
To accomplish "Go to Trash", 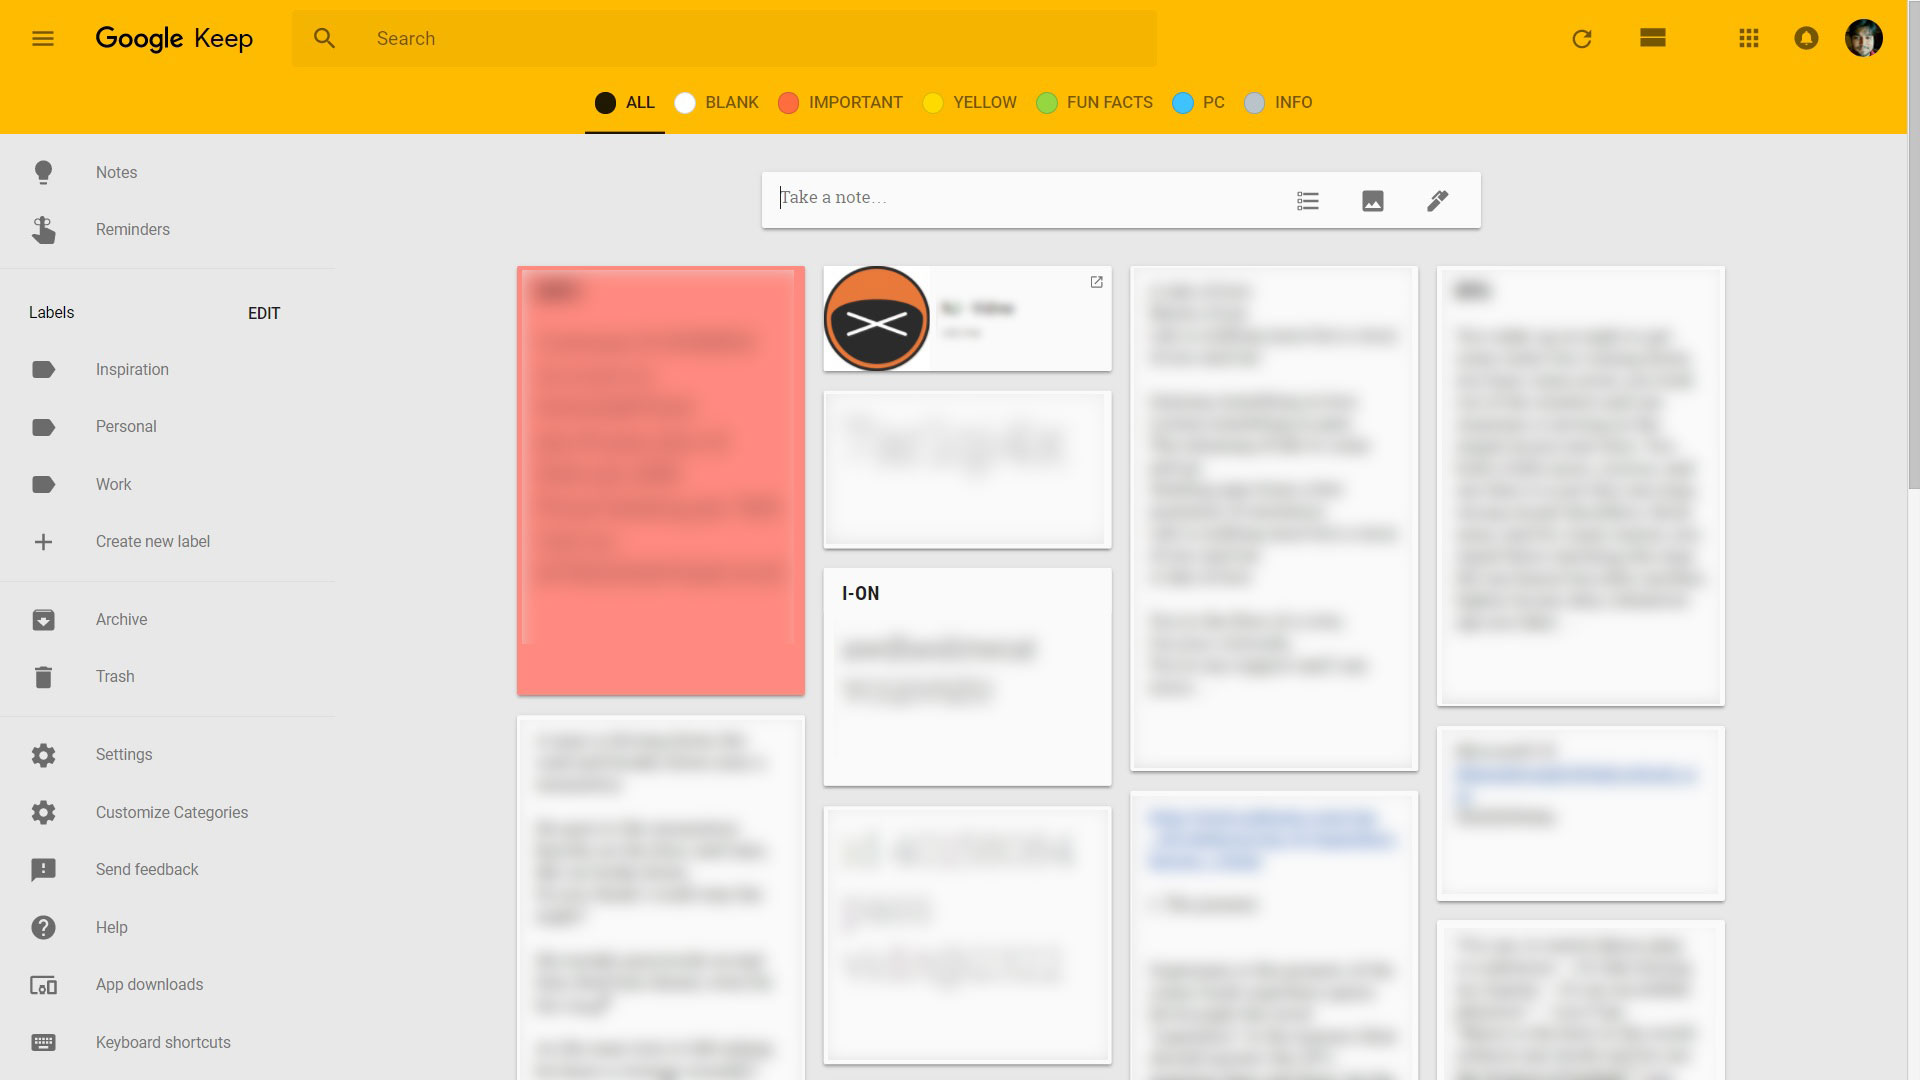I will pyautogui.click(x=115, y=677).
